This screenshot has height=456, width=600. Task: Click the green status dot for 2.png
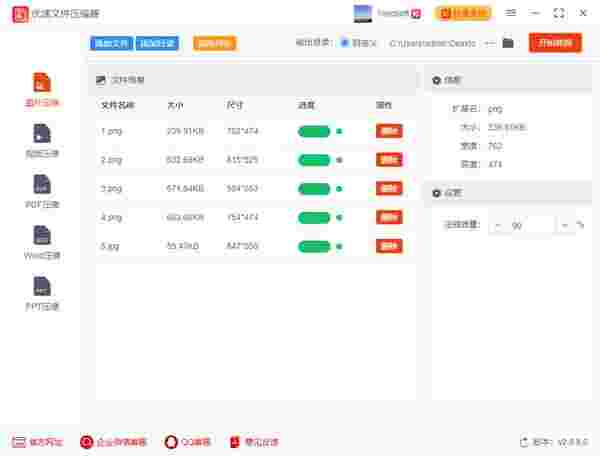[339, 160]
